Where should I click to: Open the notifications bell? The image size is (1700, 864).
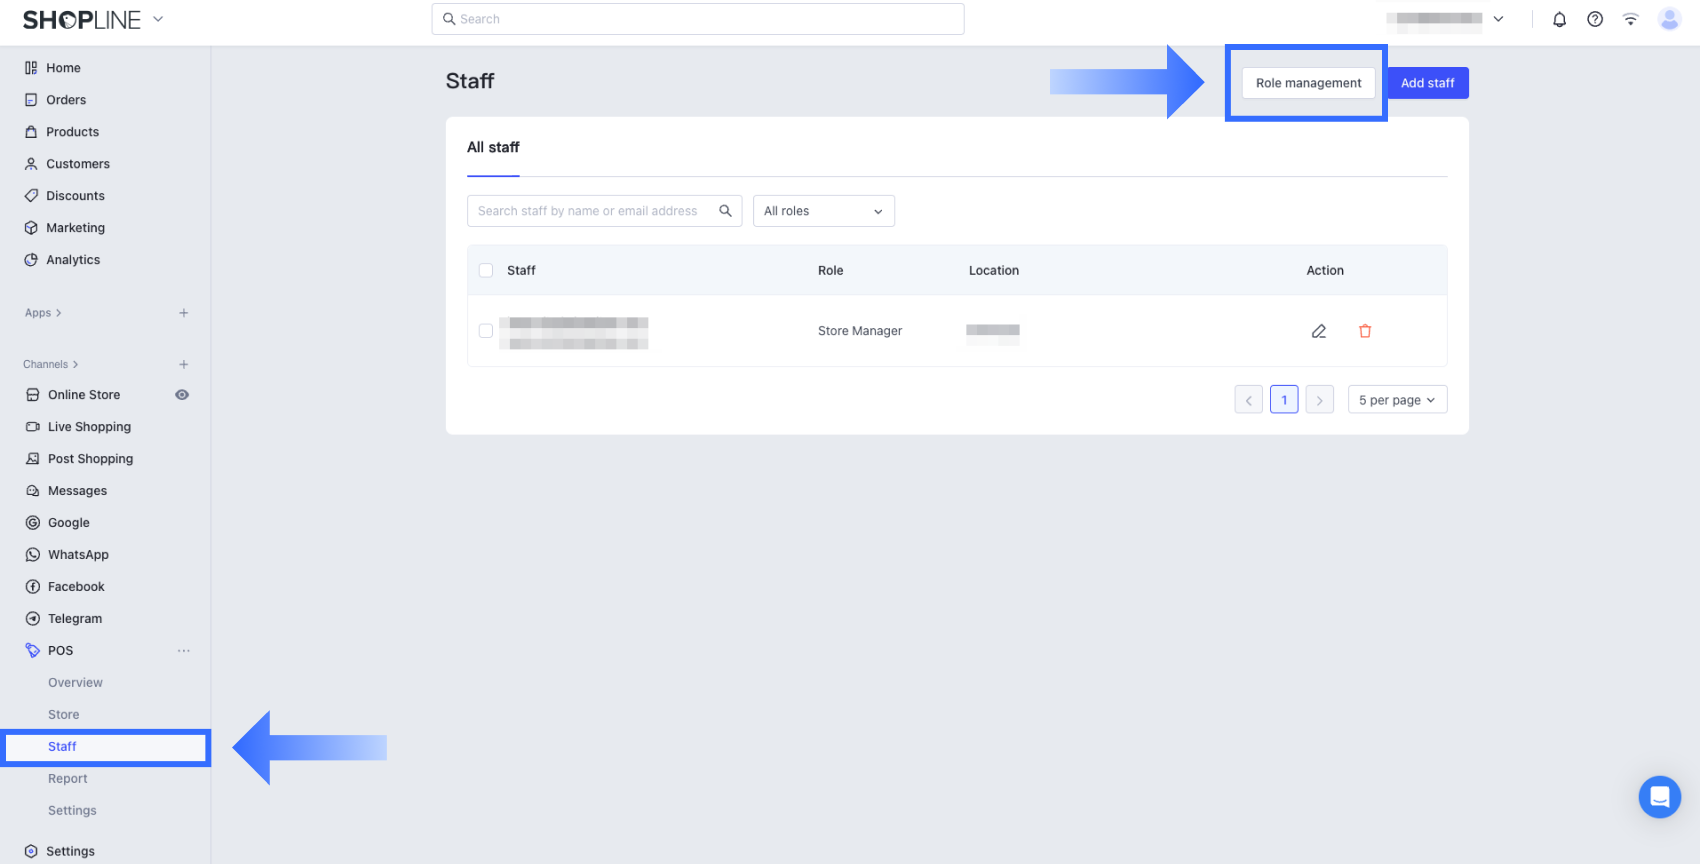[x=1559, y=19]
